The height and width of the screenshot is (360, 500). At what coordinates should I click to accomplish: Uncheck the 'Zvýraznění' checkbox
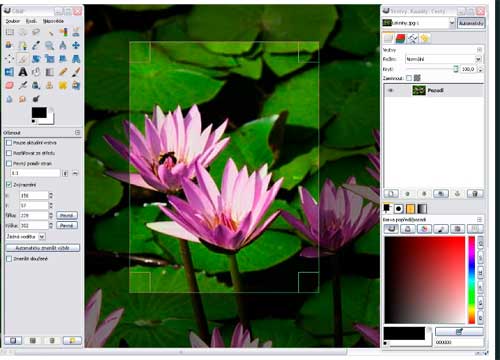point(9,185)
